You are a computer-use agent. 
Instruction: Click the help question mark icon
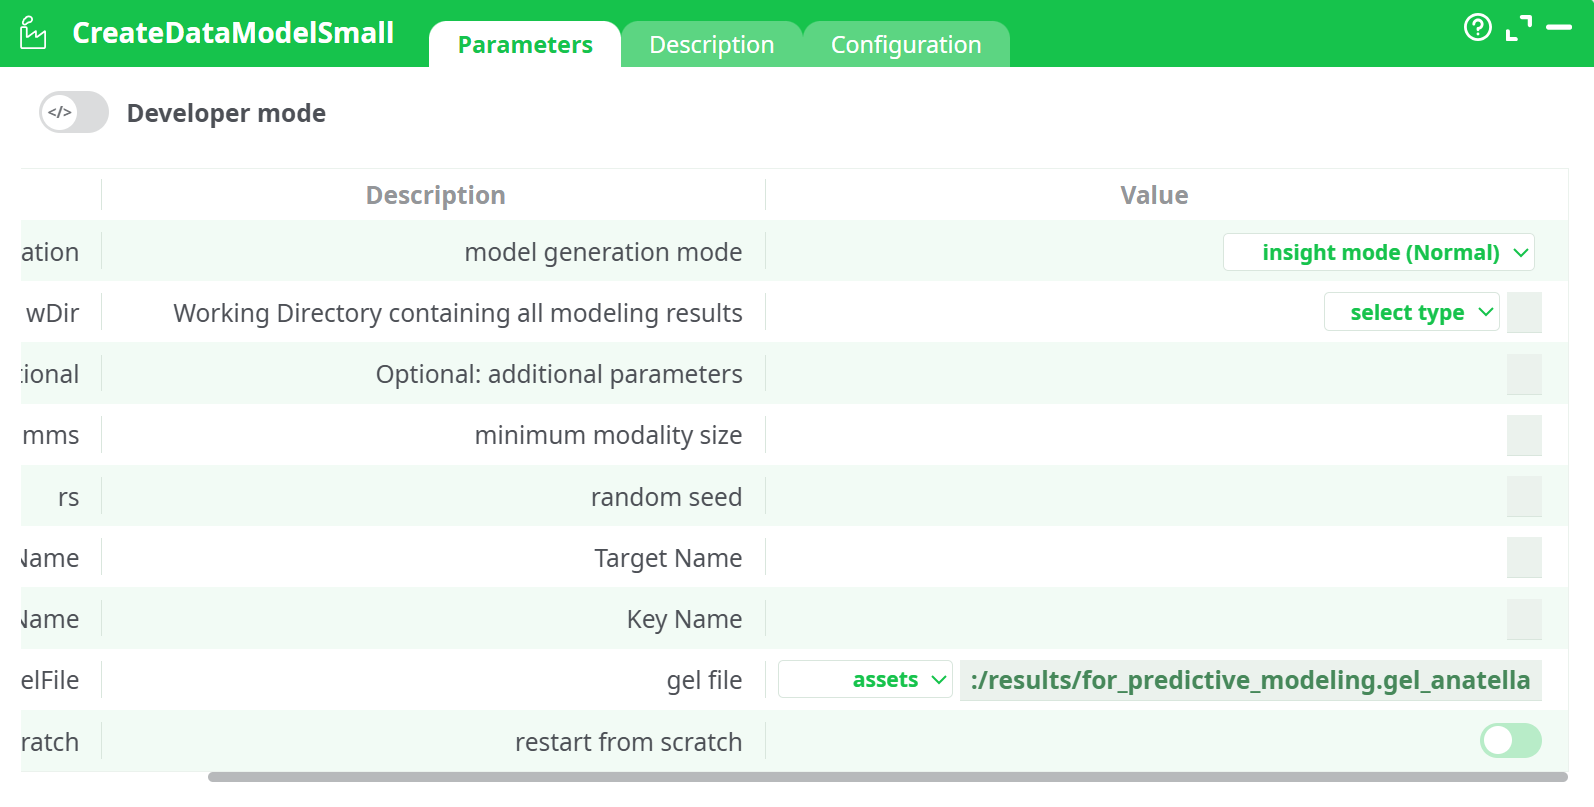[1477, 27]
